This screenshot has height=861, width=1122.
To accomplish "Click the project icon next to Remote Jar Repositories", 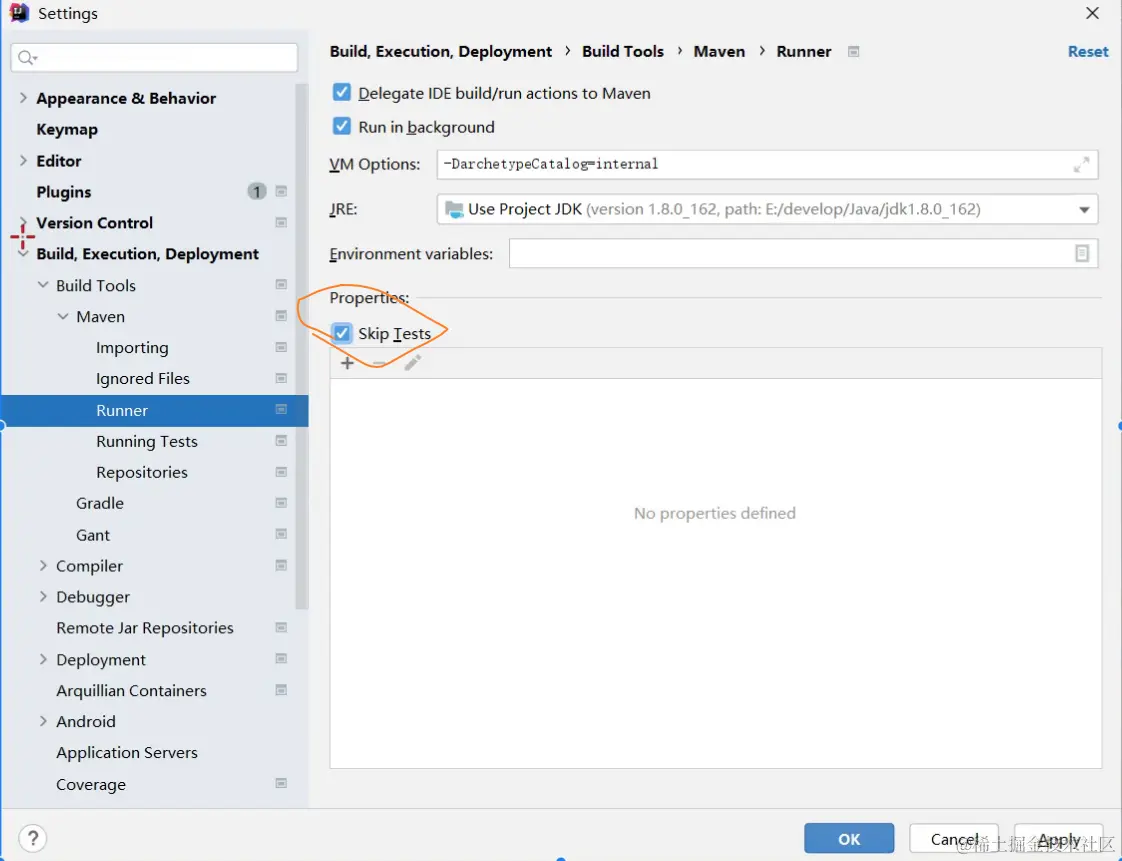I will 281,628.
